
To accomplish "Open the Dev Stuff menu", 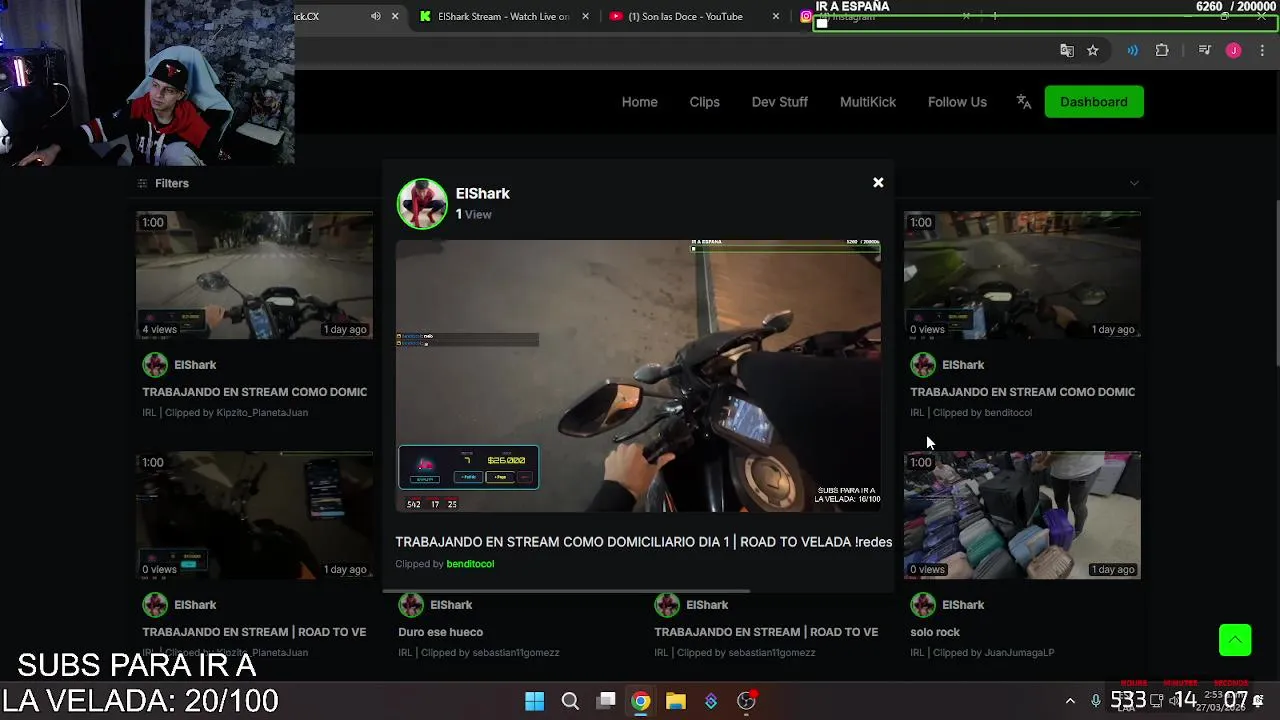I will [780, 102].
